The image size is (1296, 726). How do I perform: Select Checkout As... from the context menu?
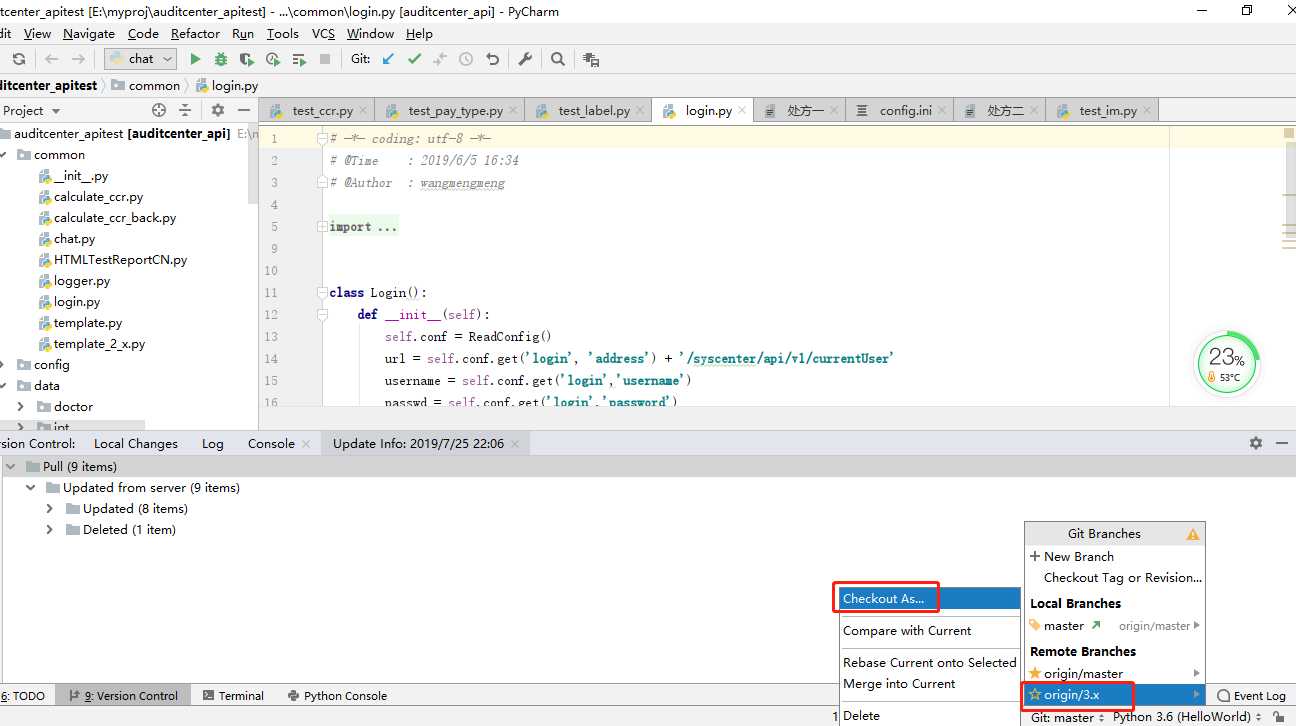[x=884, y=599]
